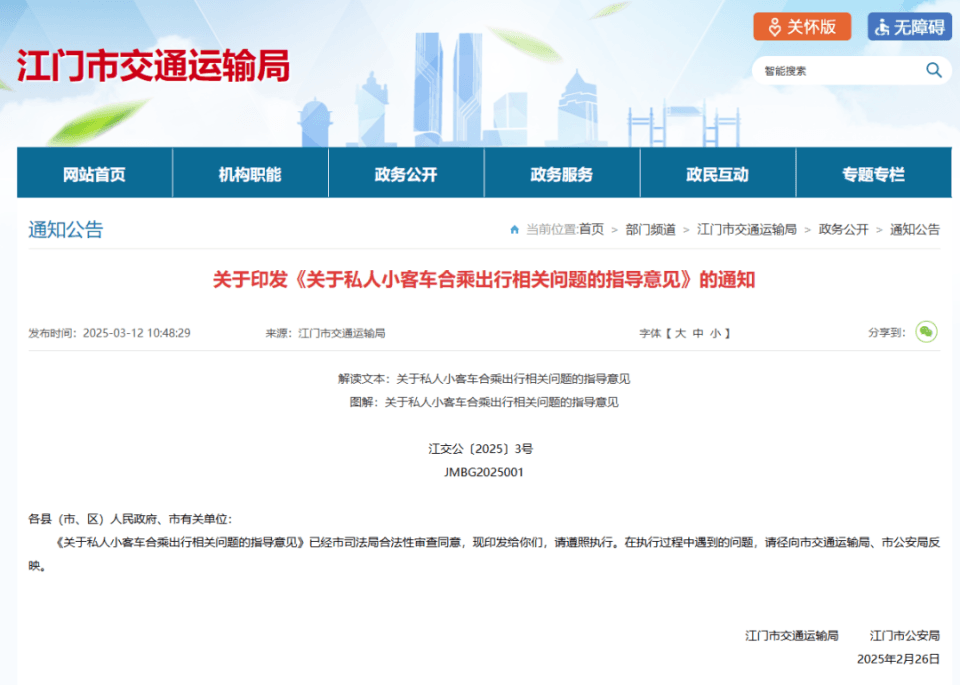The width and height of the screenshot is (960, 685).
Task: Set the font size to 中
Action: point(698,334)
